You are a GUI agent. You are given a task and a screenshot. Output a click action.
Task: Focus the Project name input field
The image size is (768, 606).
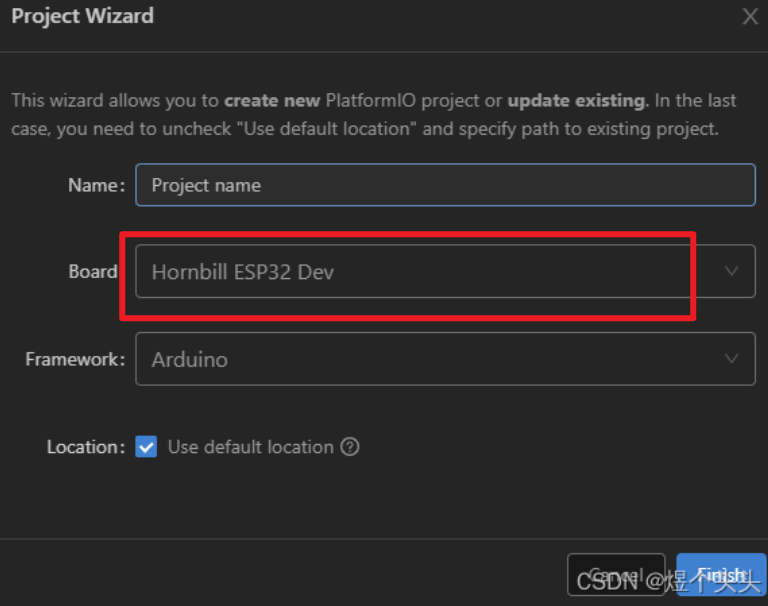tap(445, 185)
